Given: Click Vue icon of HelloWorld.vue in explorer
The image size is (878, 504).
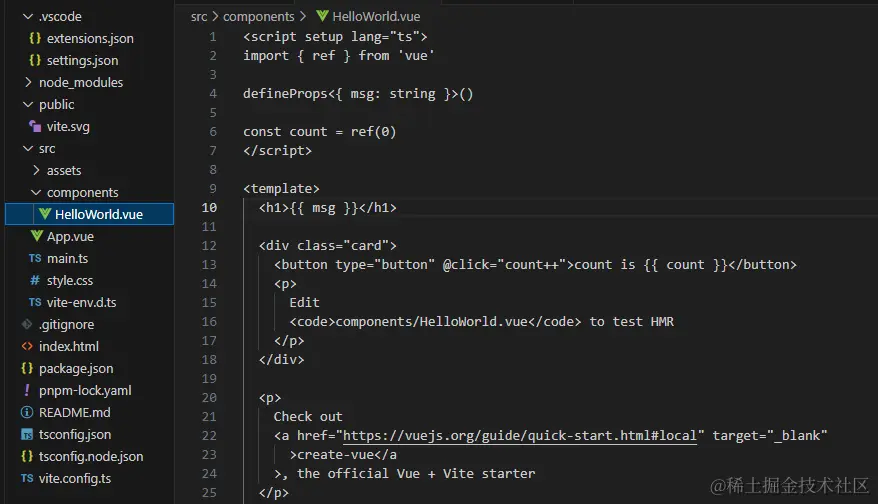Looking at the screenshot, I should [45, 214].
